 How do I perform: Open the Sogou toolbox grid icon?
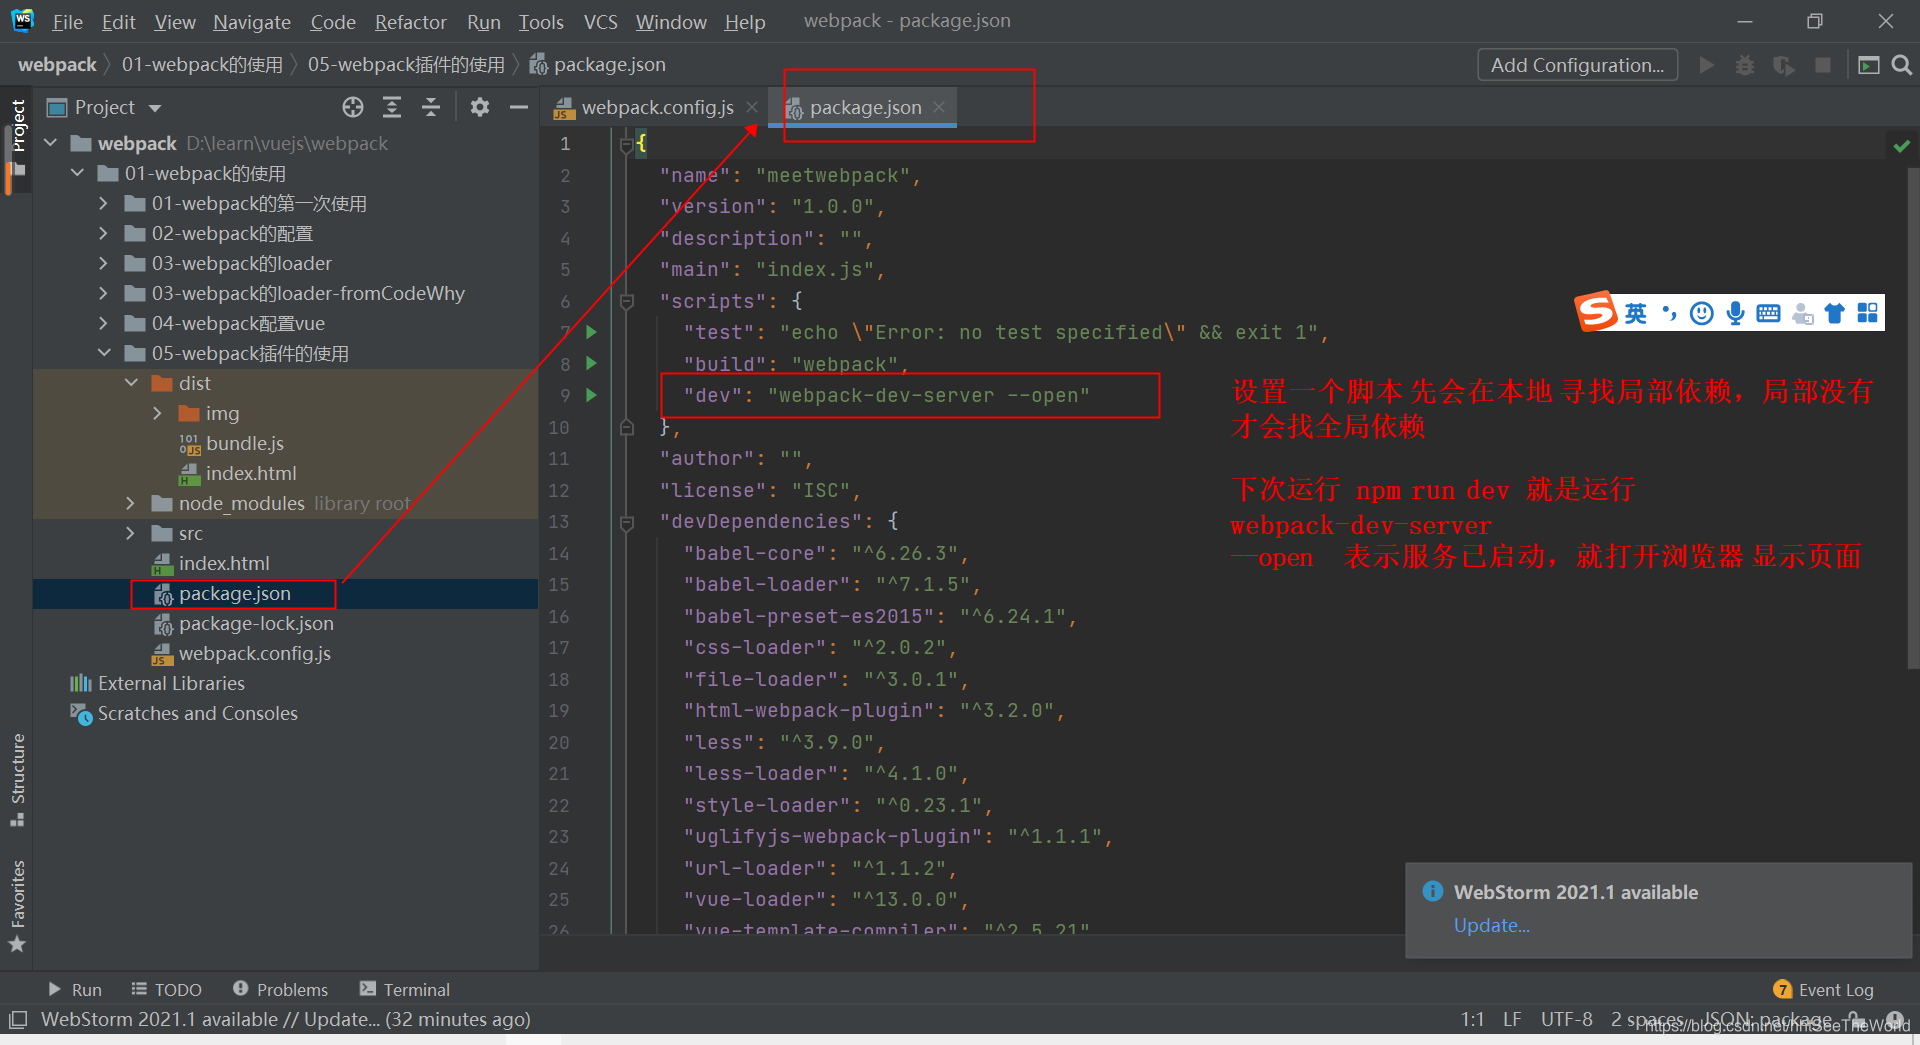pos(1867,313)
